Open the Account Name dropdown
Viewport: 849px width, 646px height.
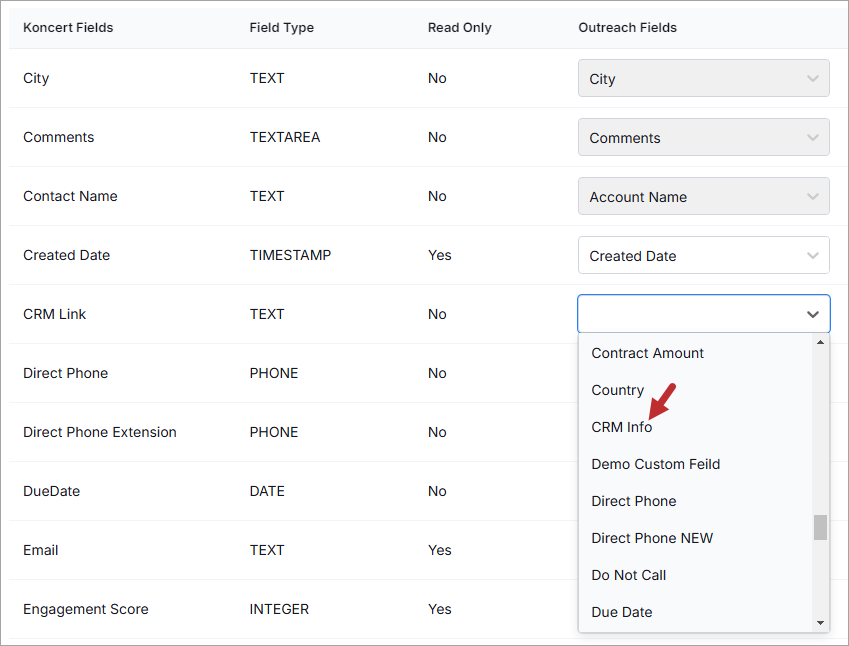click(x=703, y=197)
